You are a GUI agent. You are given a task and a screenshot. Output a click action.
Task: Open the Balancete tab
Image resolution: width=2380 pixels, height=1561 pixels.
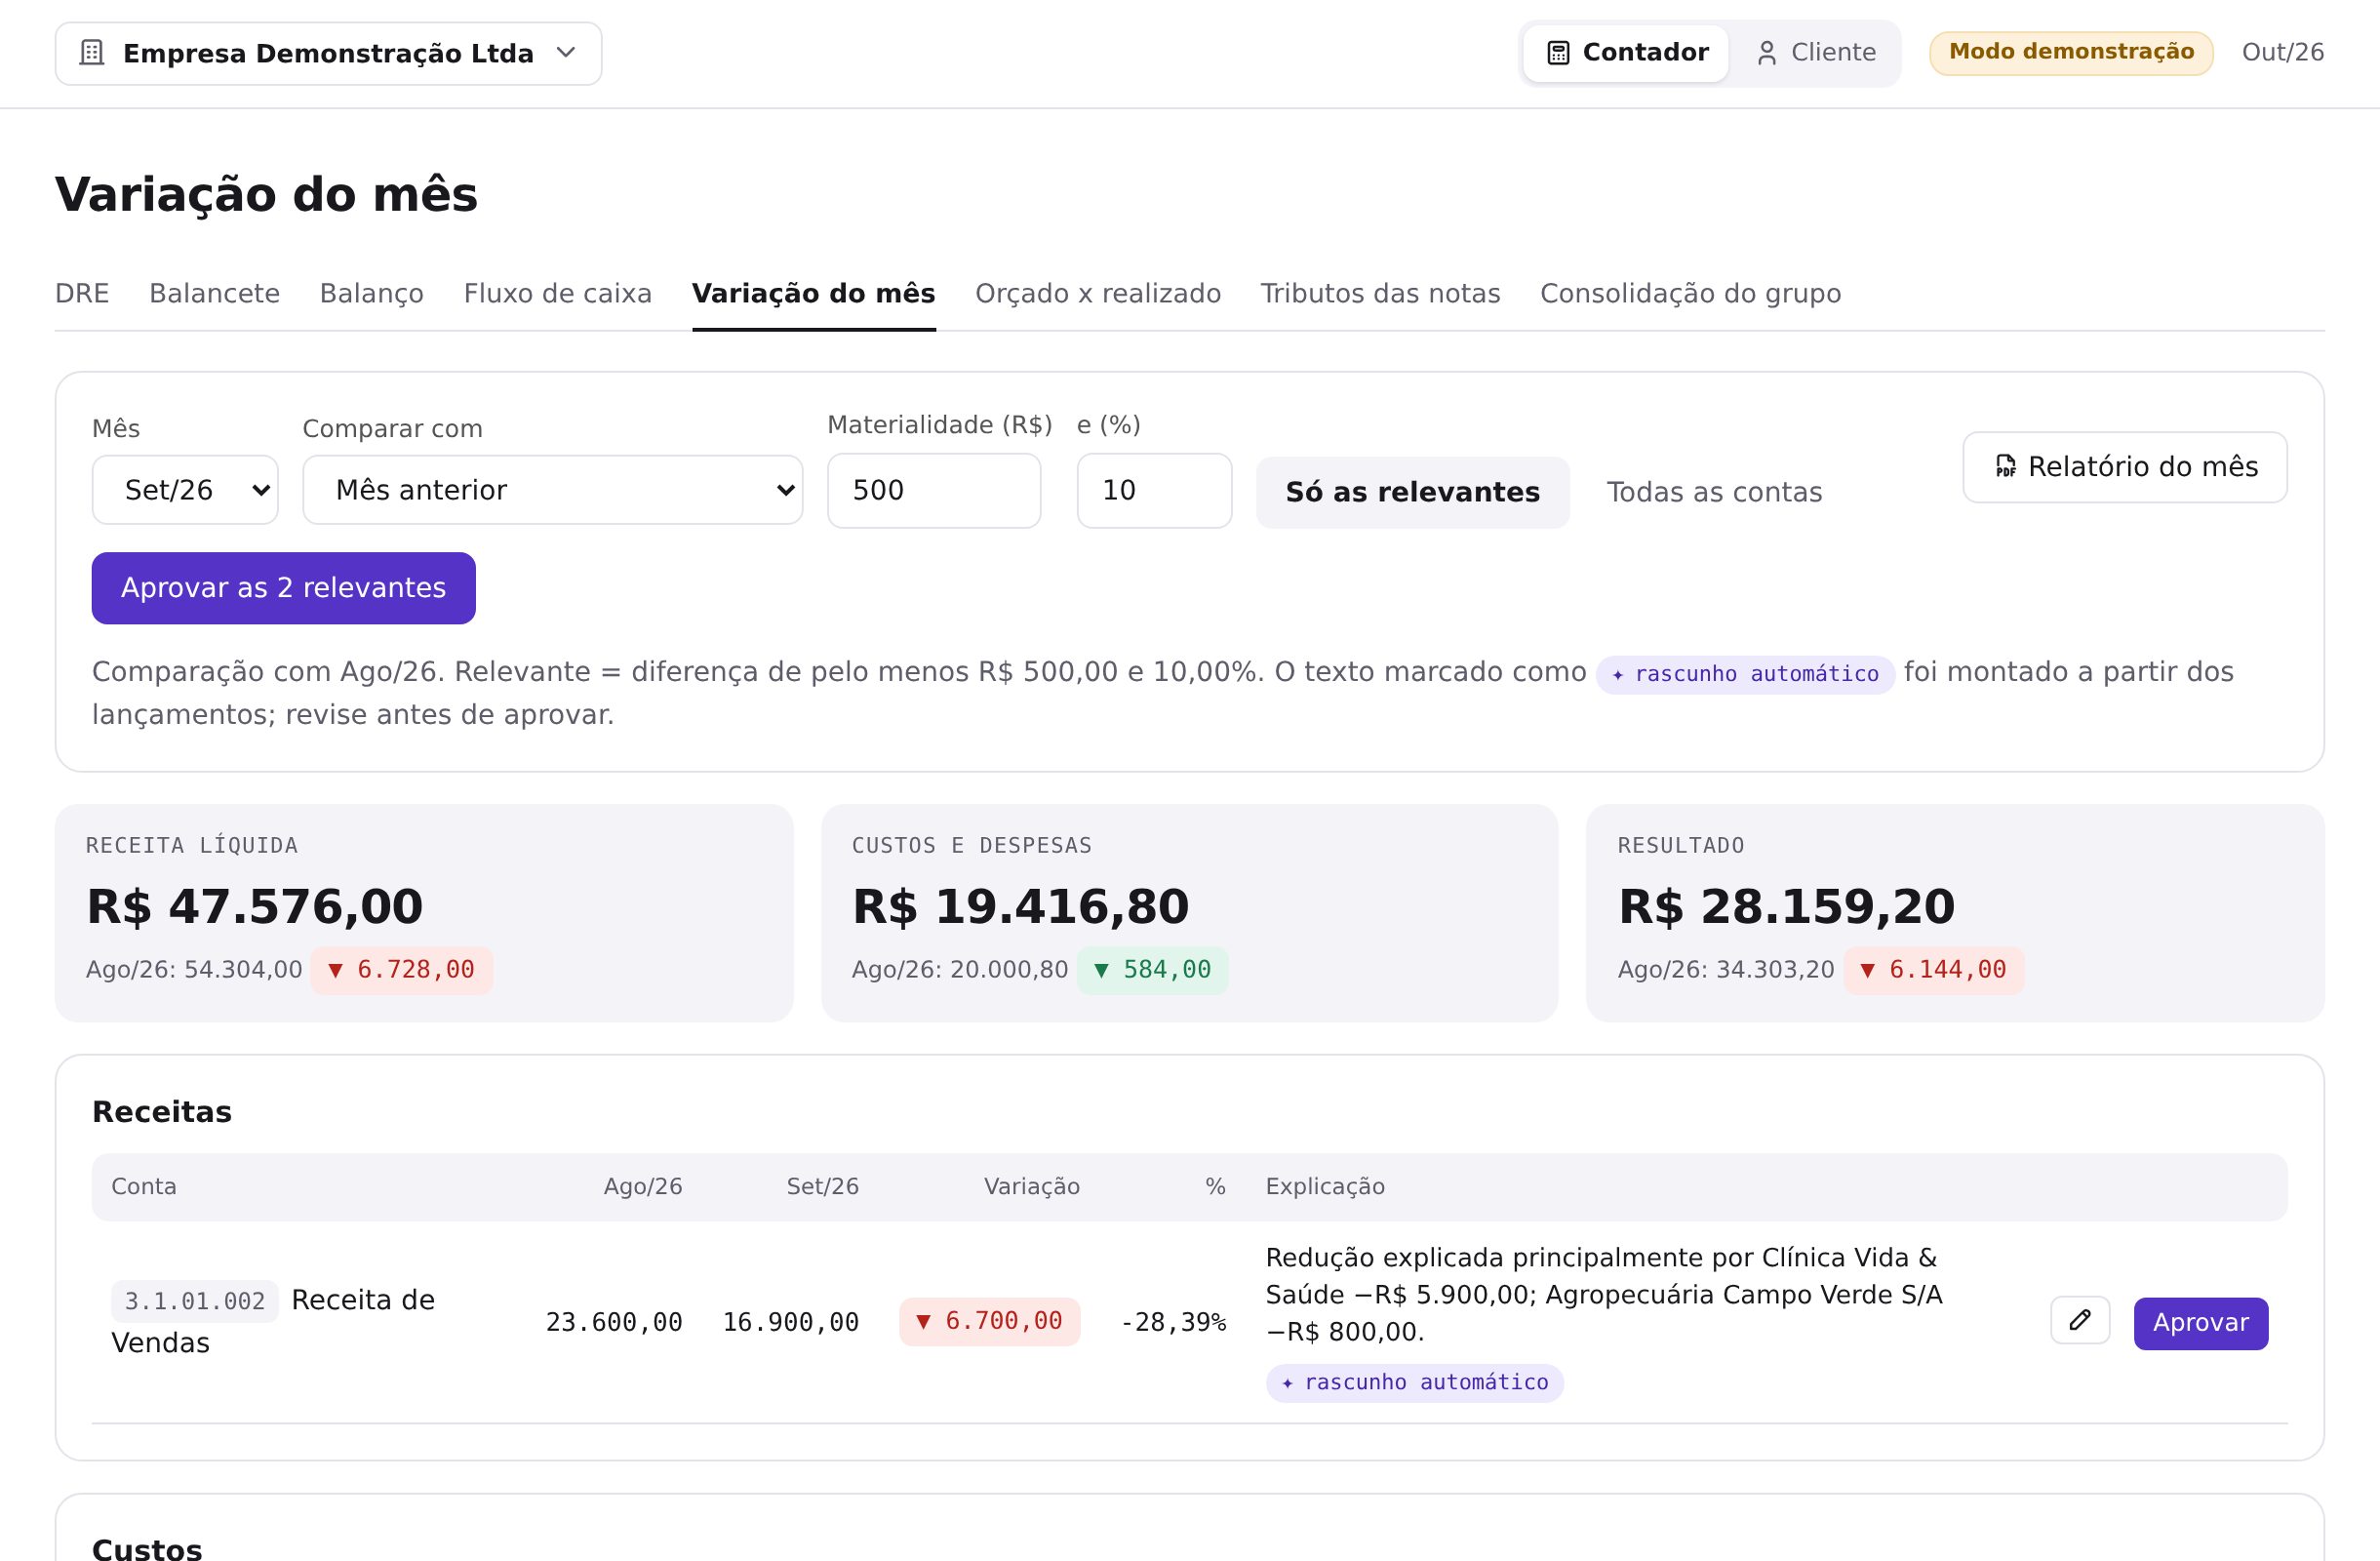[214, 293]
